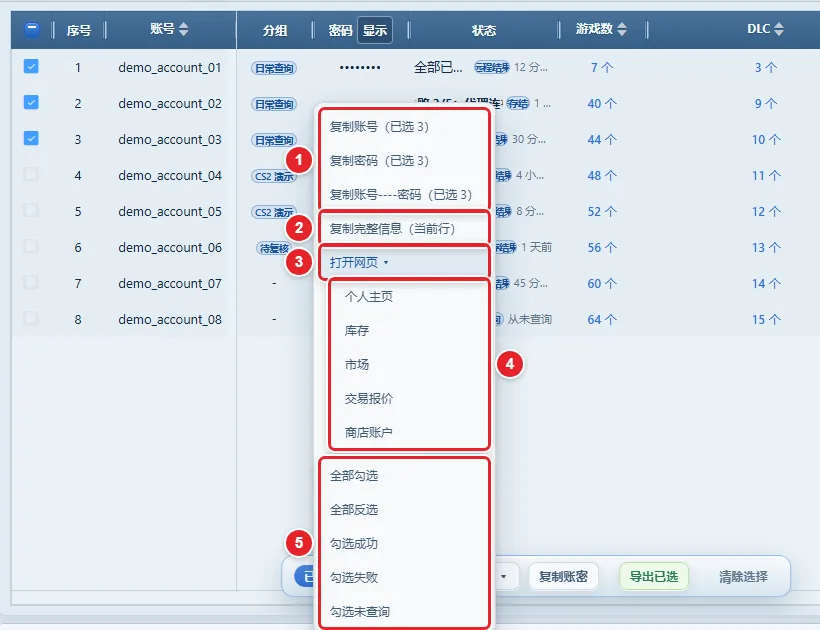Viewport: 820px width, 630px height.
Task: Click the green 导出已选 button
Action: pos(654,577)
